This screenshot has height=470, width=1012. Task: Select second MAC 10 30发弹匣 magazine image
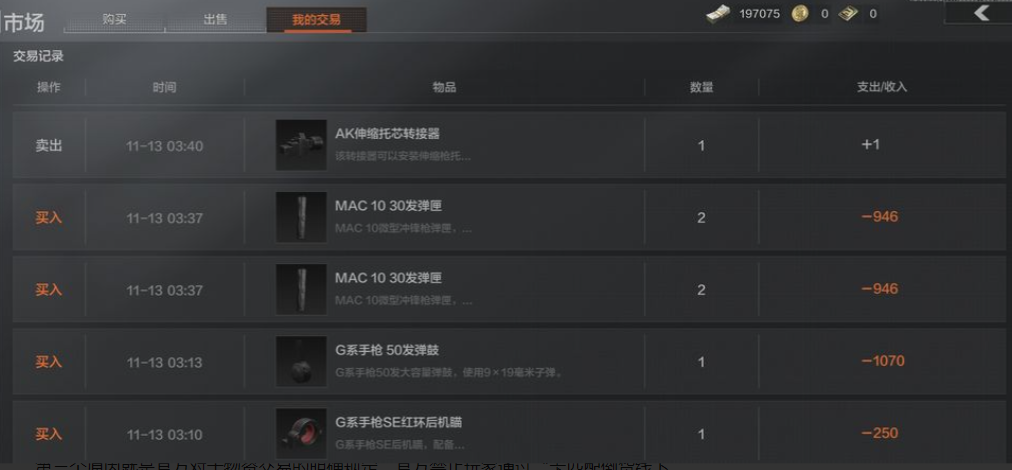click(x=301, y=290)
